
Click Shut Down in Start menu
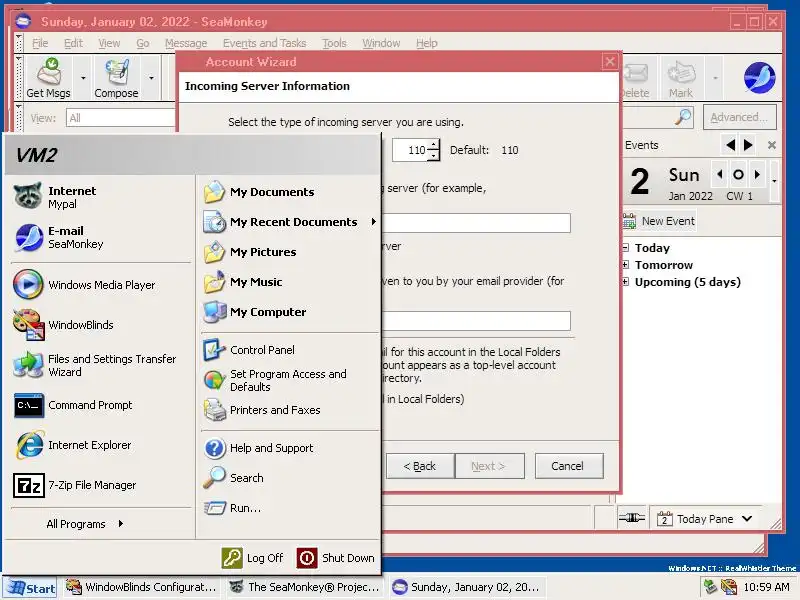tap(336, 558)
